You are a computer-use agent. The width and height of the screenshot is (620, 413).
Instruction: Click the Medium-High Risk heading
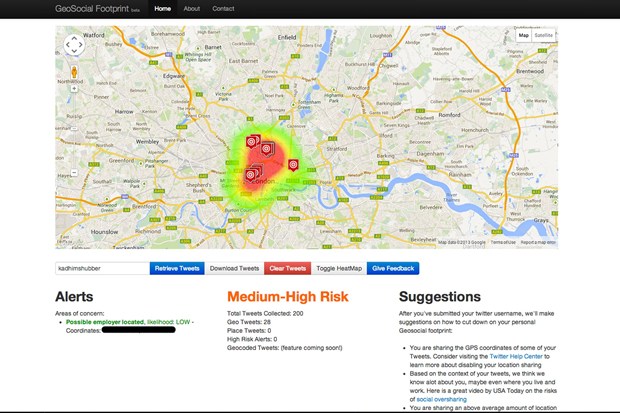(x=288, y=297)
